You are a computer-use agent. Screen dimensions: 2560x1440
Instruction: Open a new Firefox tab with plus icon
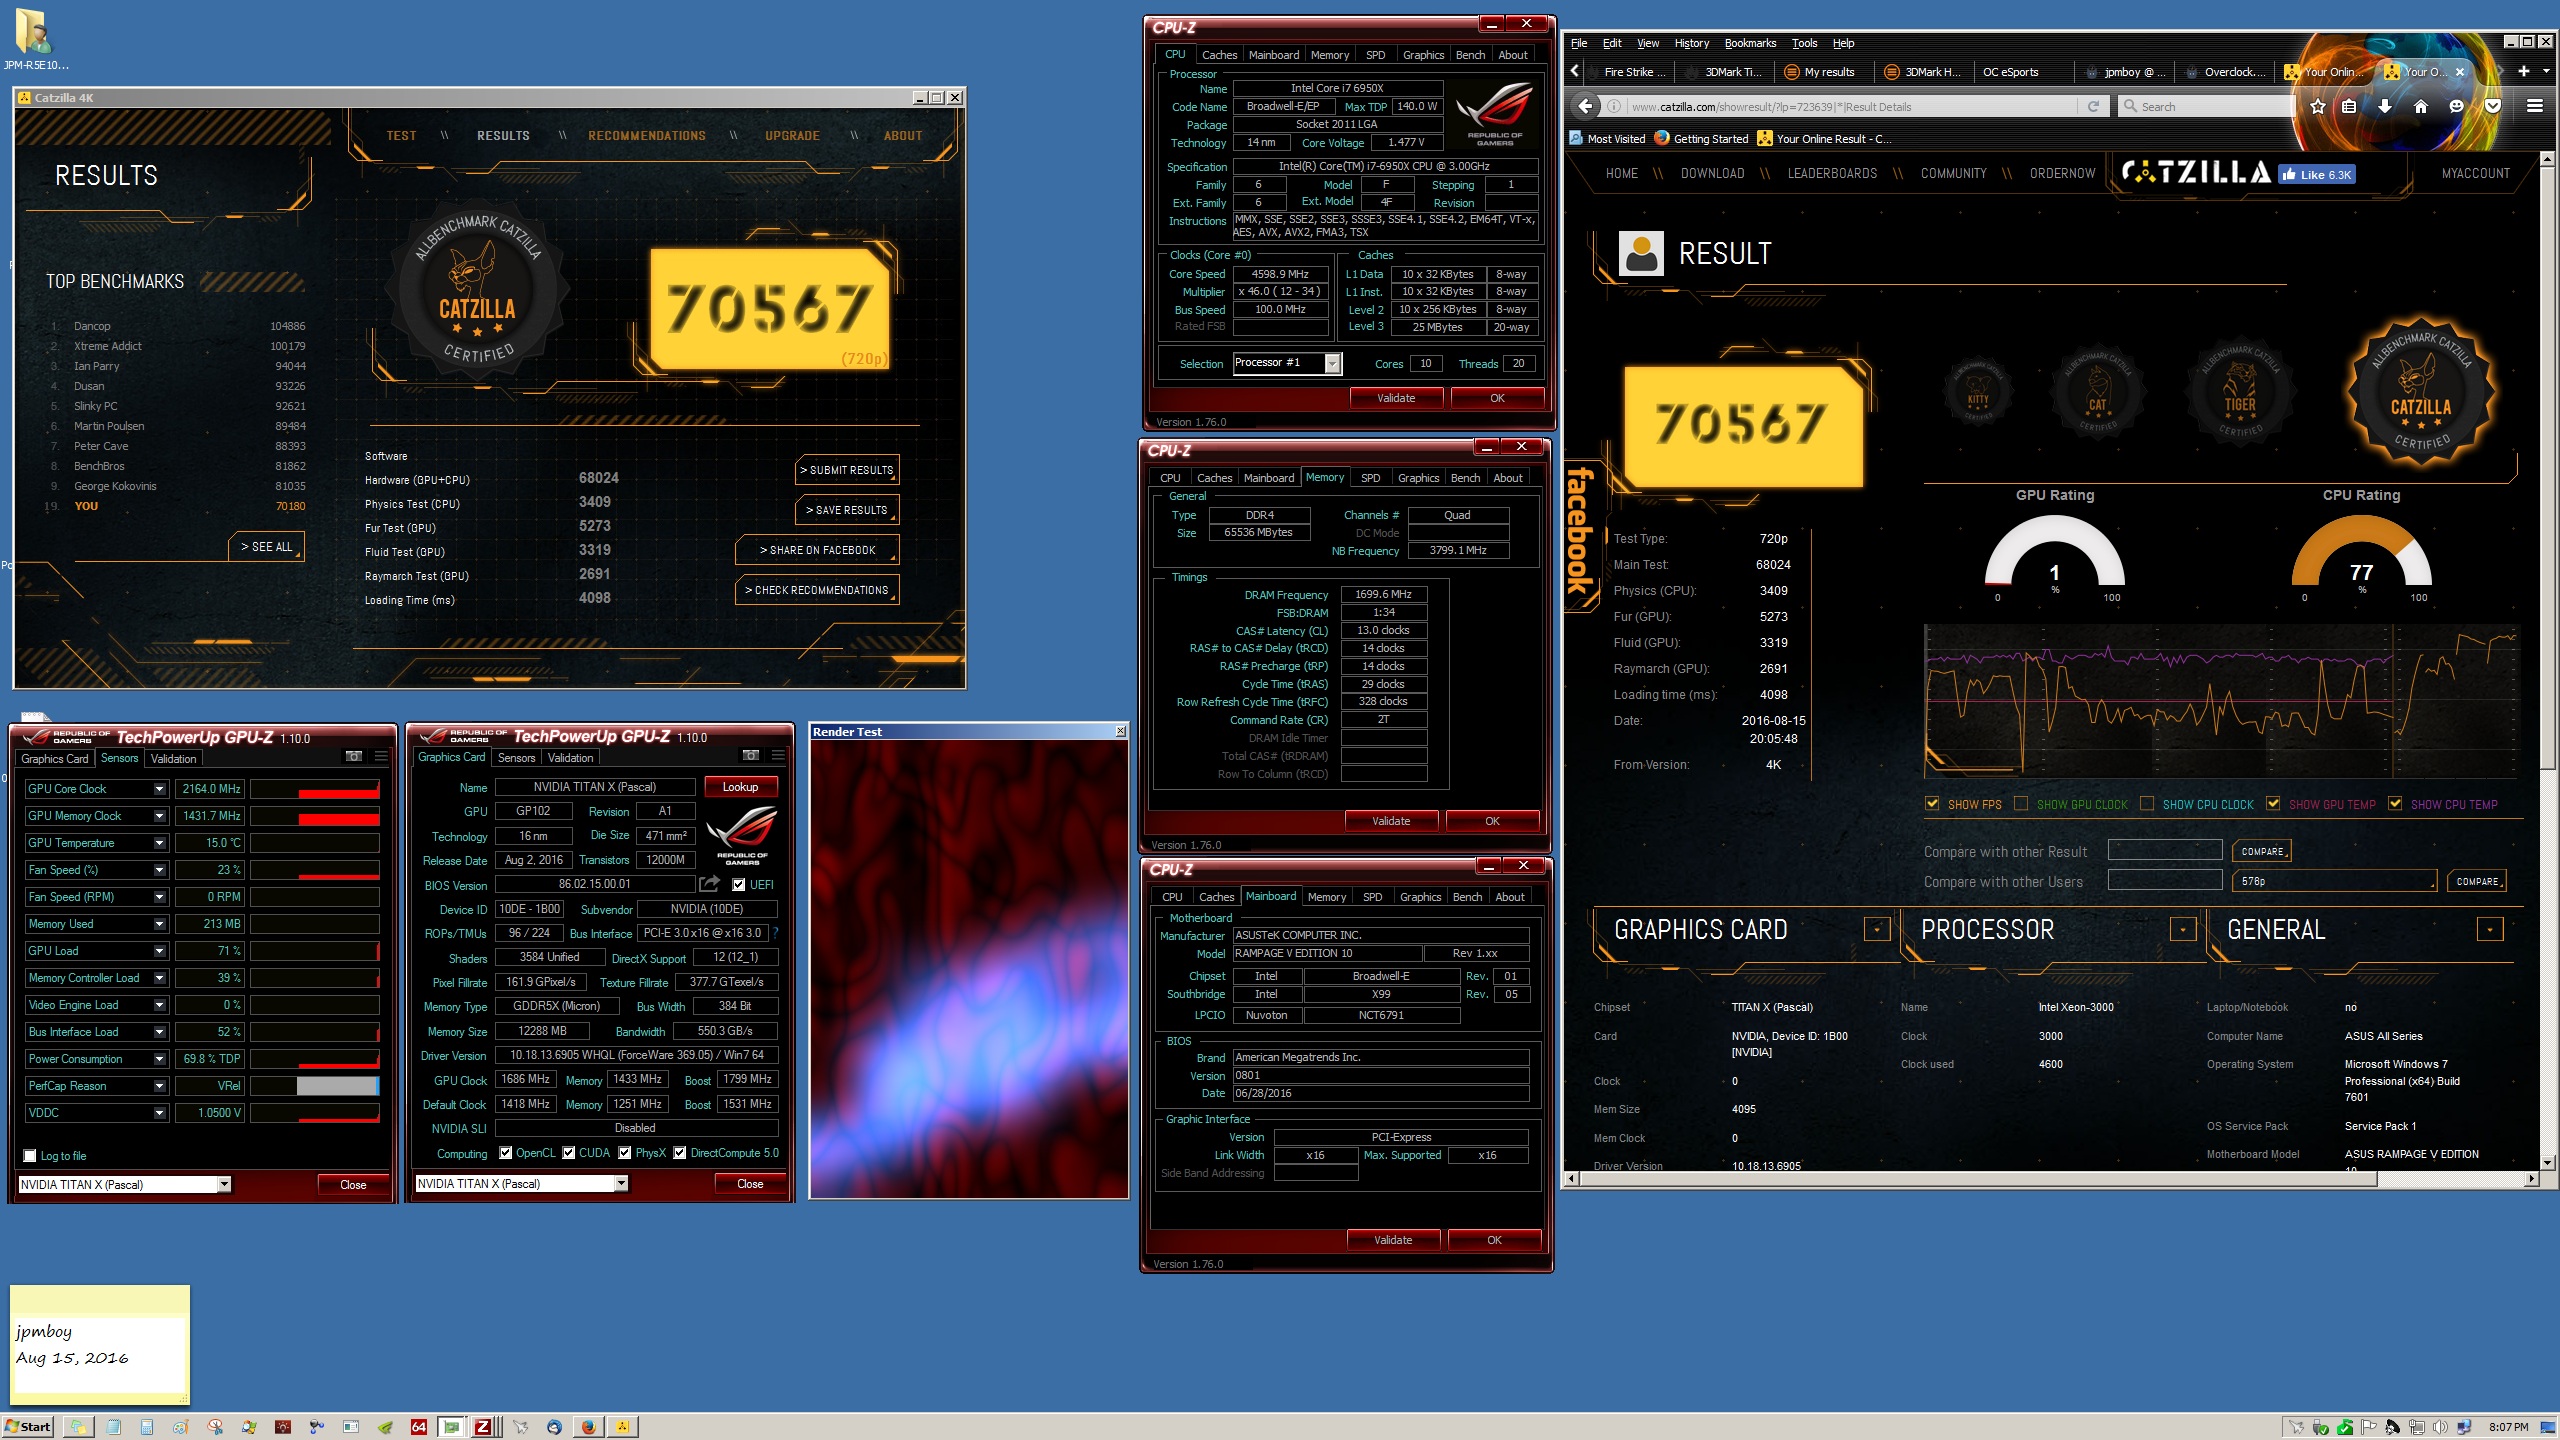coord(2523,71)
